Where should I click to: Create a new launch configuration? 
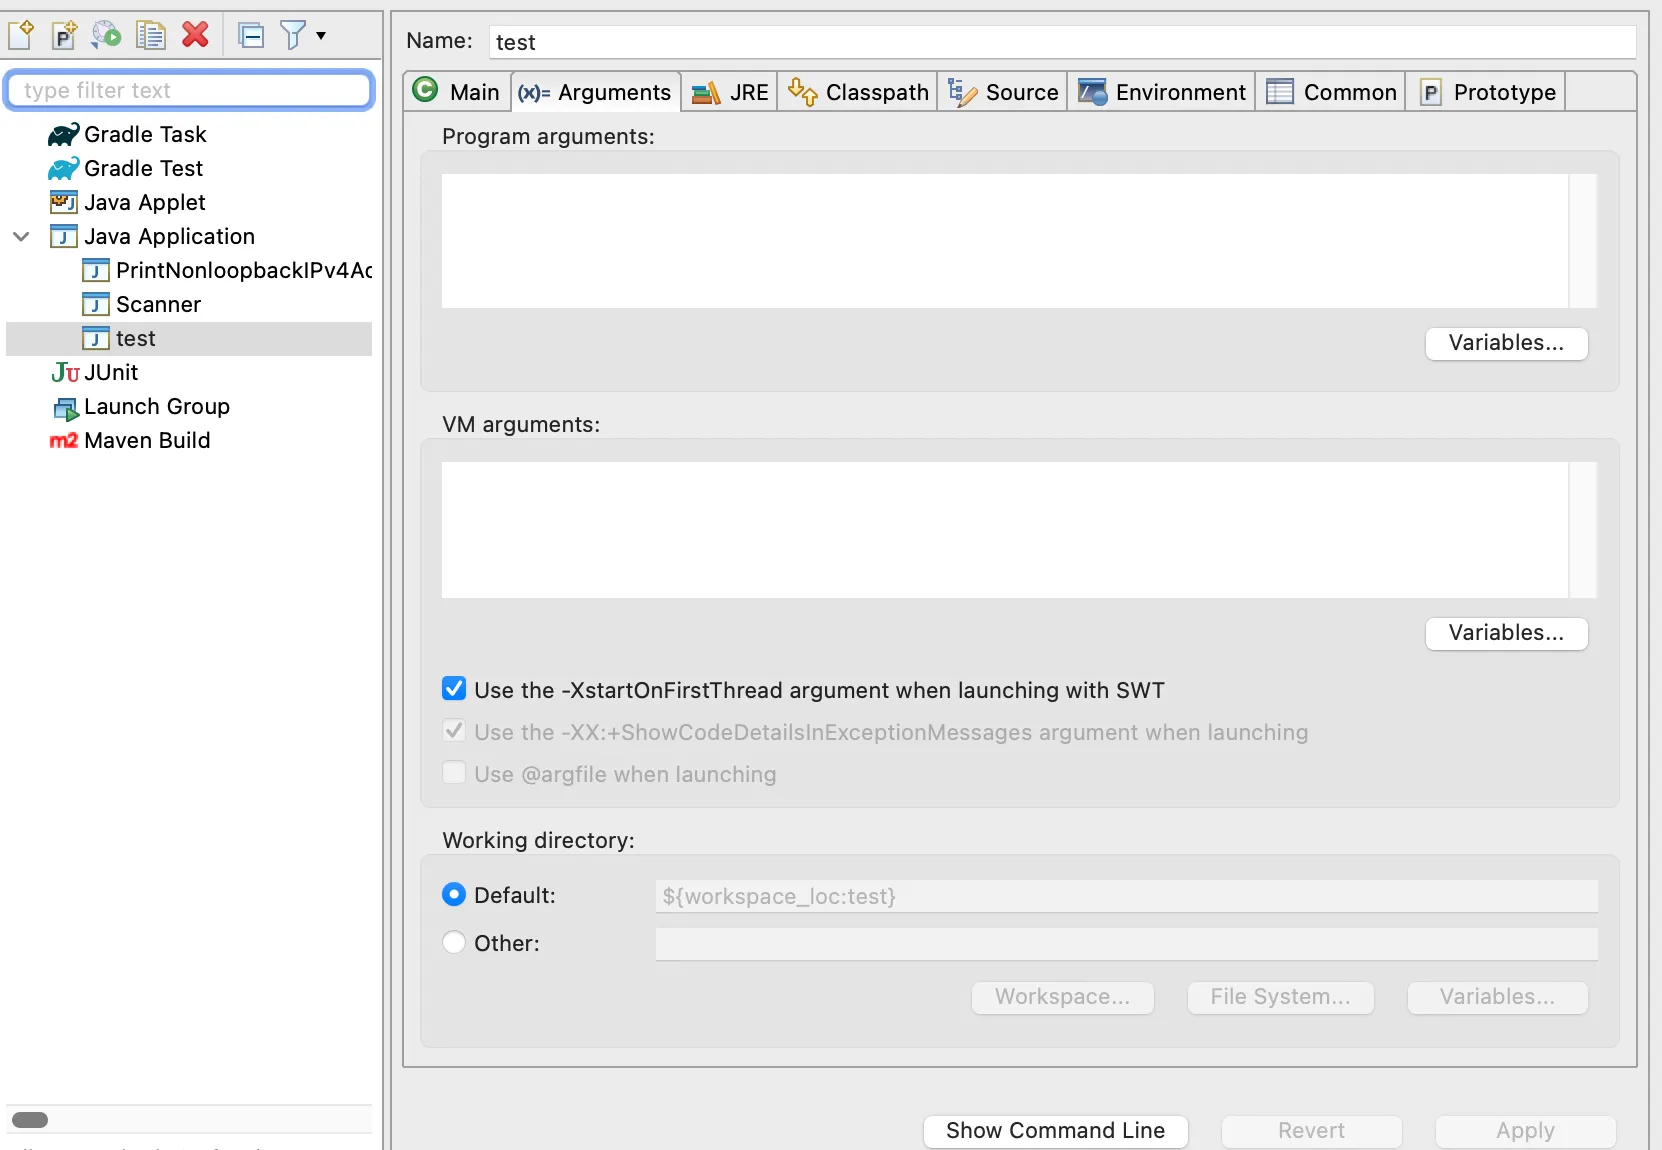(x=21, y=35)
